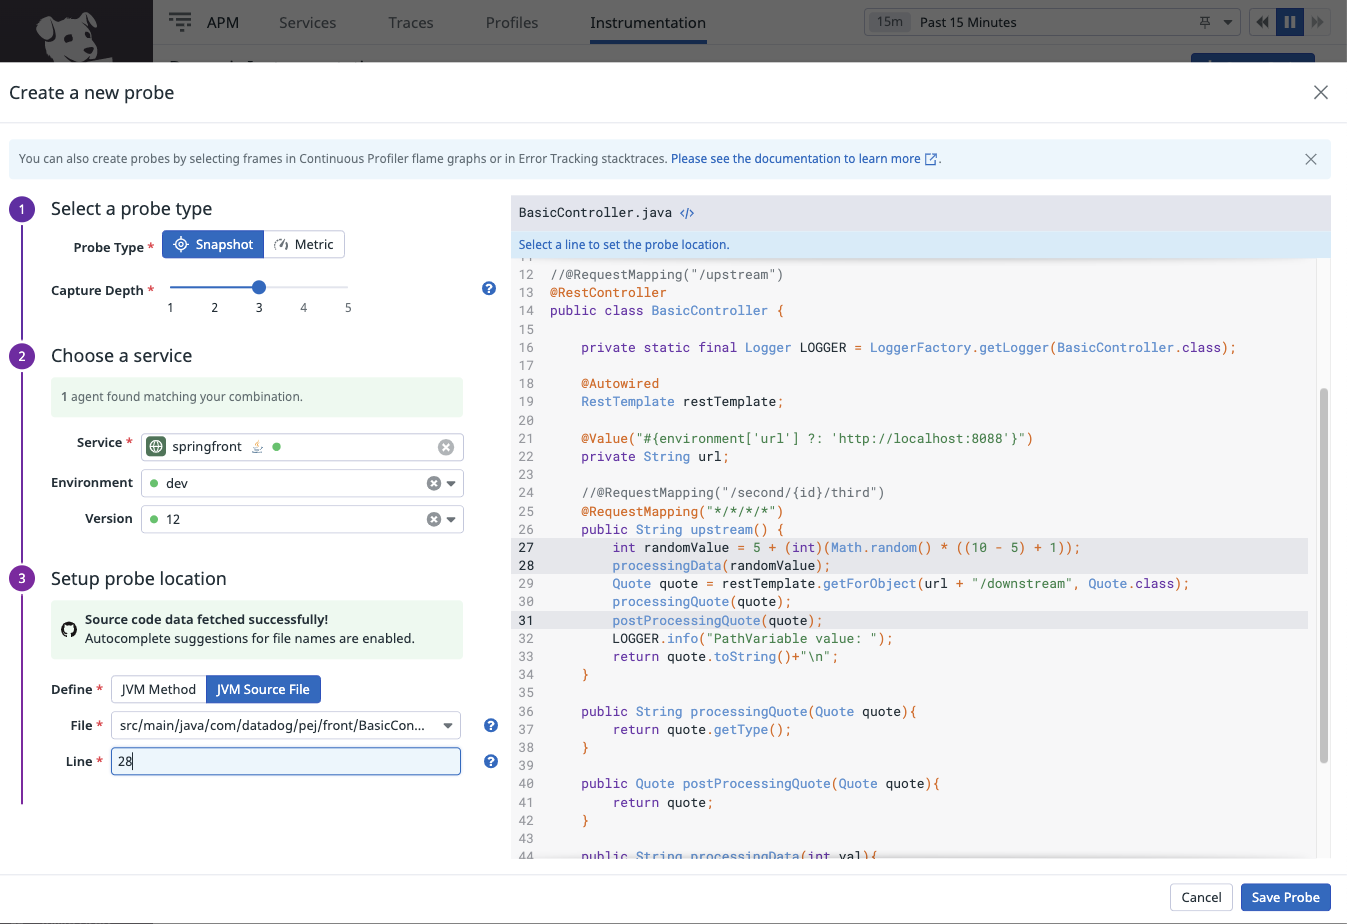Close the Create a new probe dialog
1347x924 pixels.
coord(1321,92)
